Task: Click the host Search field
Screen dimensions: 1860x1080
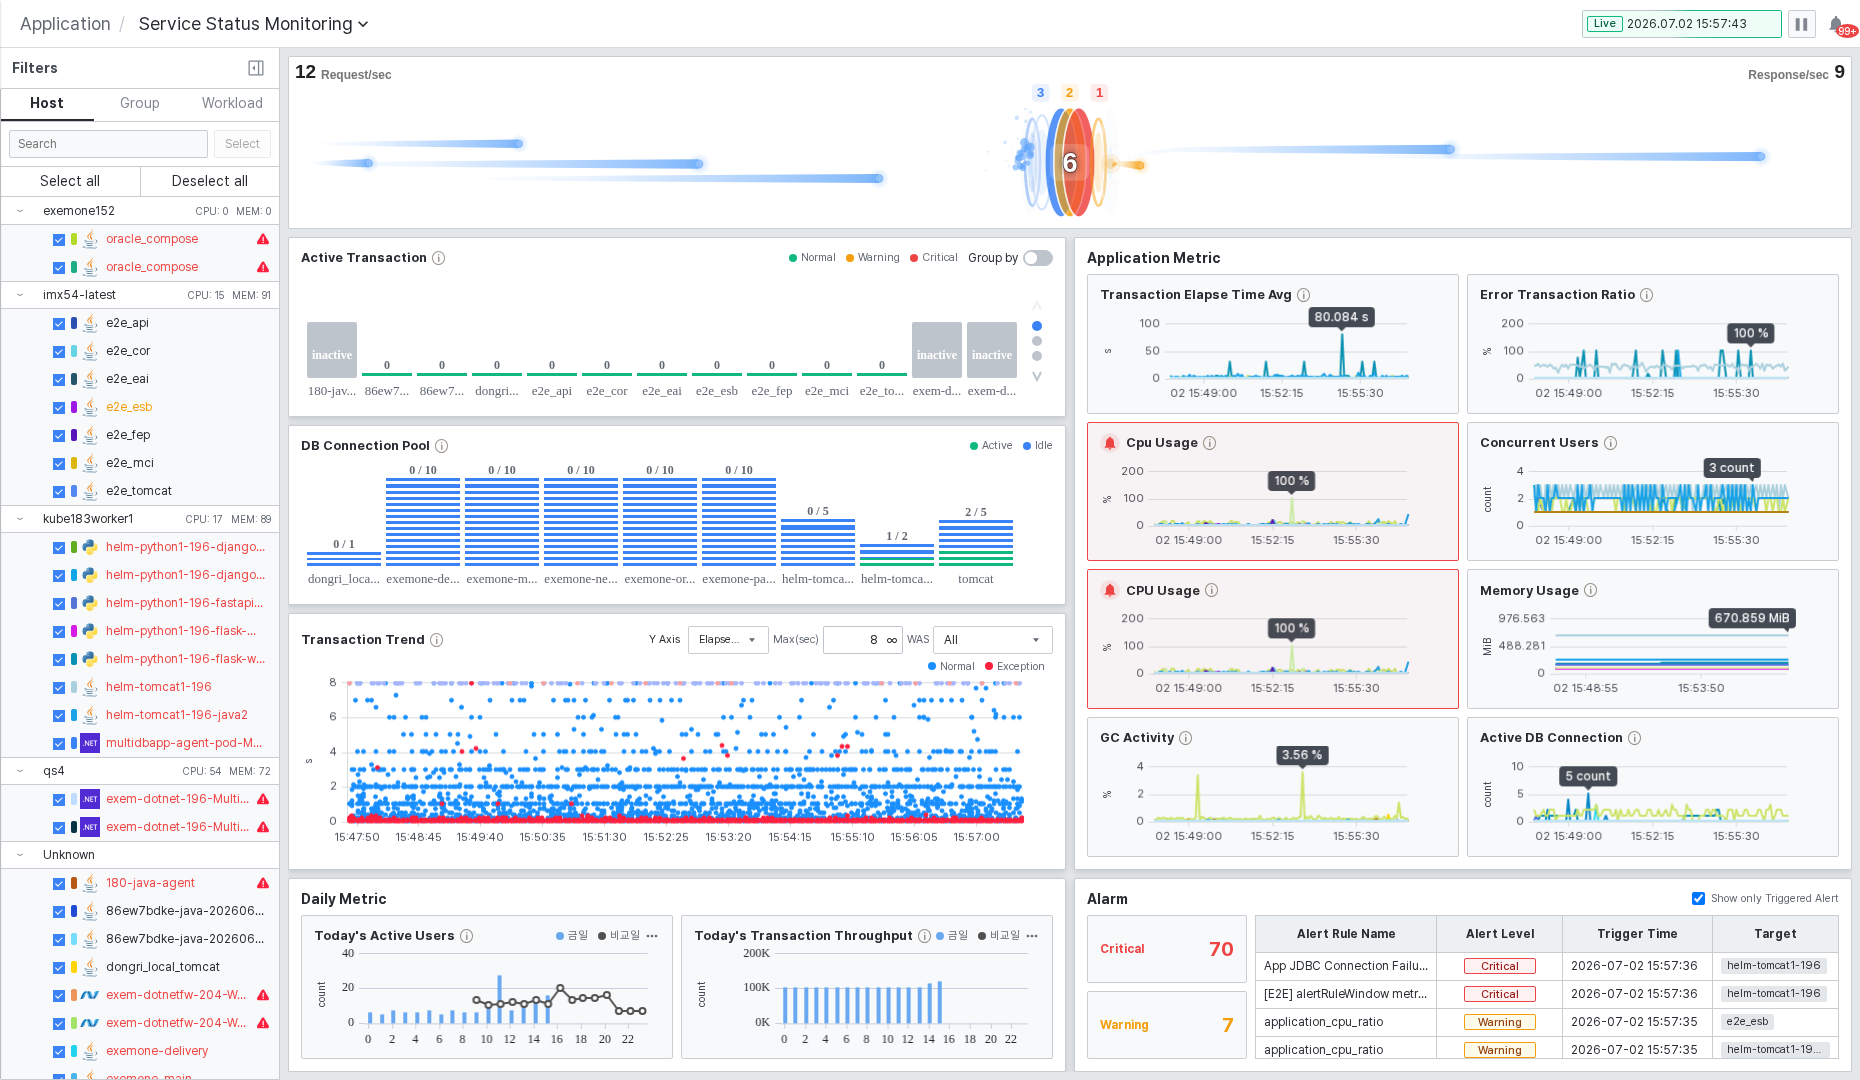Action: pos(109,144)
